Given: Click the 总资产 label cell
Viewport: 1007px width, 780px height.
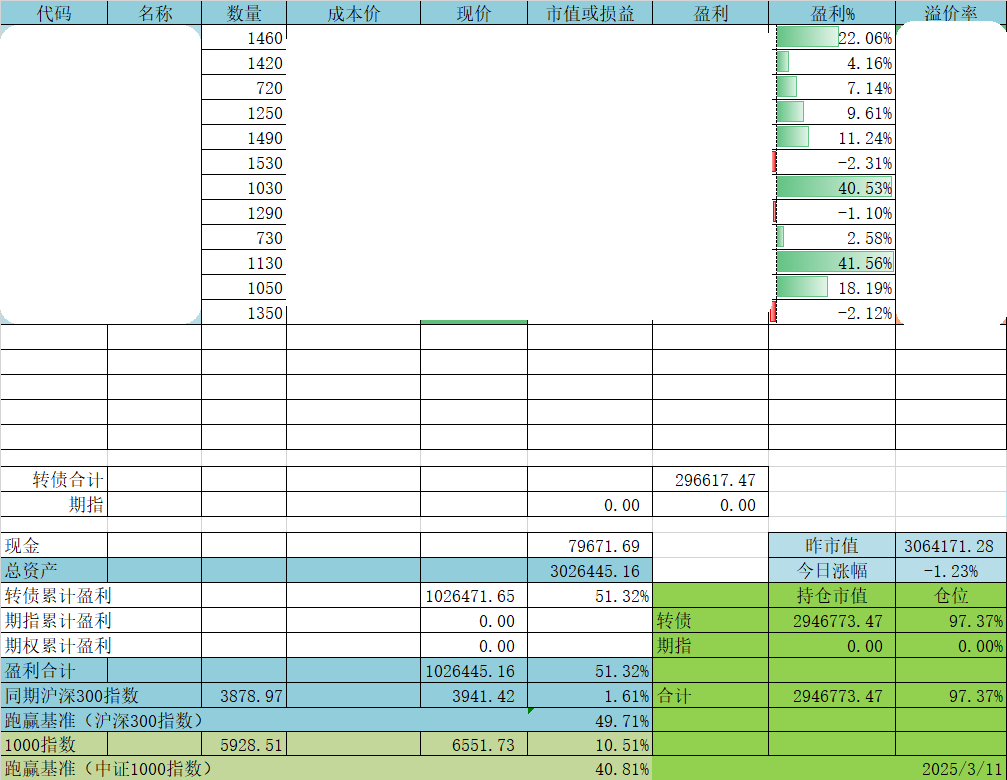Looking at the screenshot, I should (54, 570).
